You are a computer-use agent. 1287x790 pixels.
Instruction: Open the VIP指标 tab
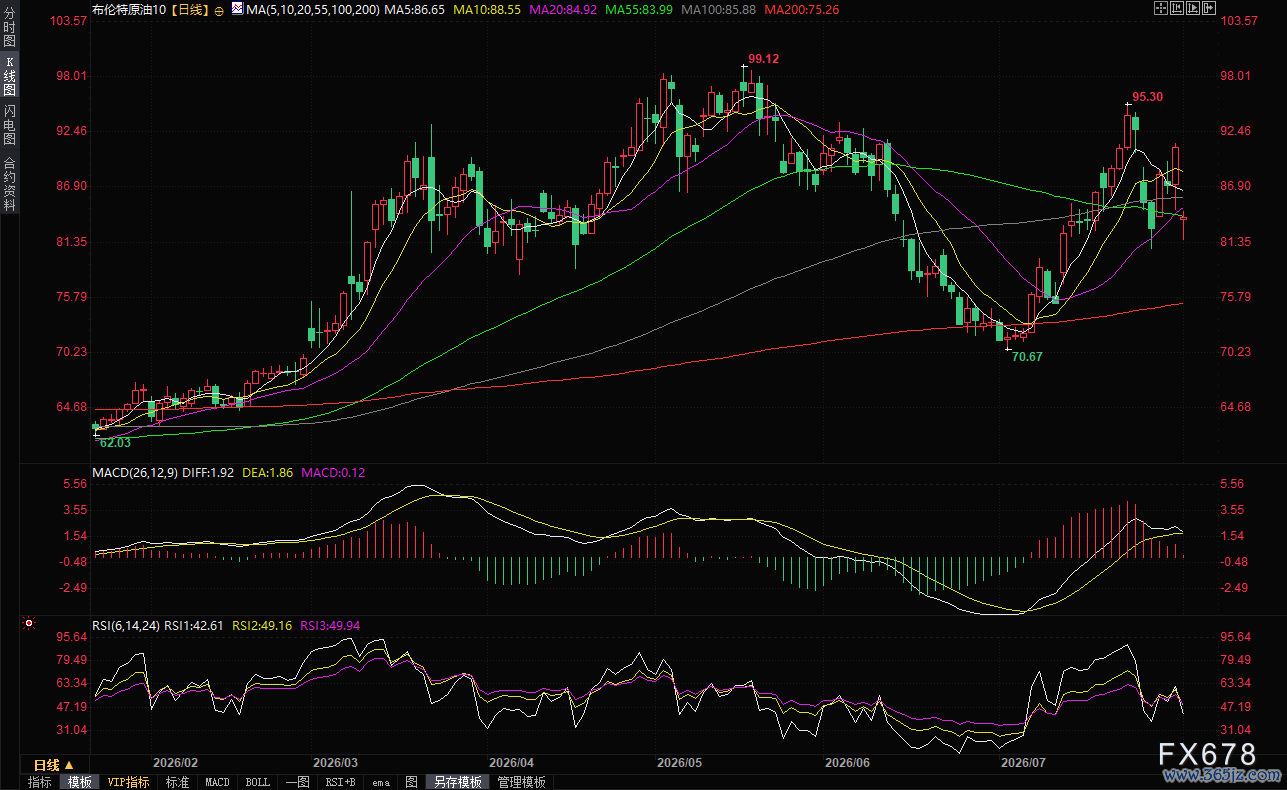pos(129,782)
